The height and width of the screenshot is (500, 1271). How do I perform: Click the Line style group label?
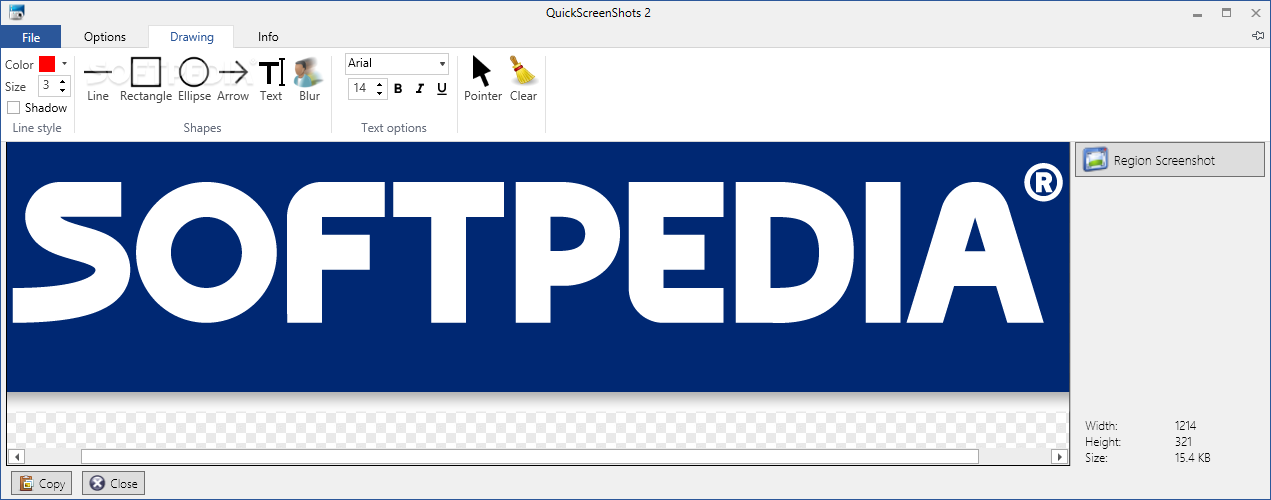[x=37, y=128]
